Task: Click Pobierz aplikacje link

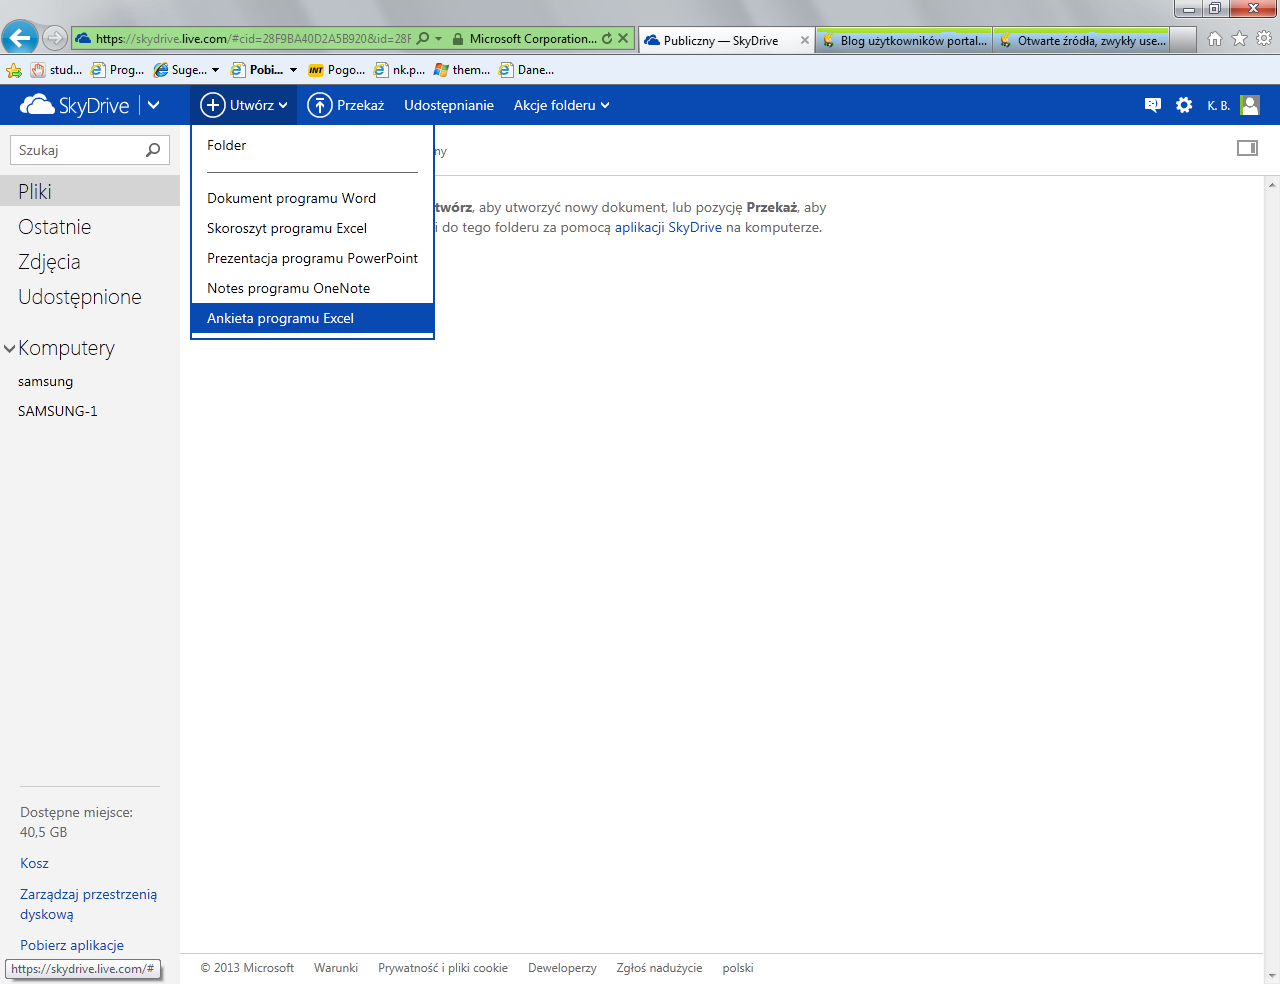Action: pyautogui.click(x=72, y=945)
